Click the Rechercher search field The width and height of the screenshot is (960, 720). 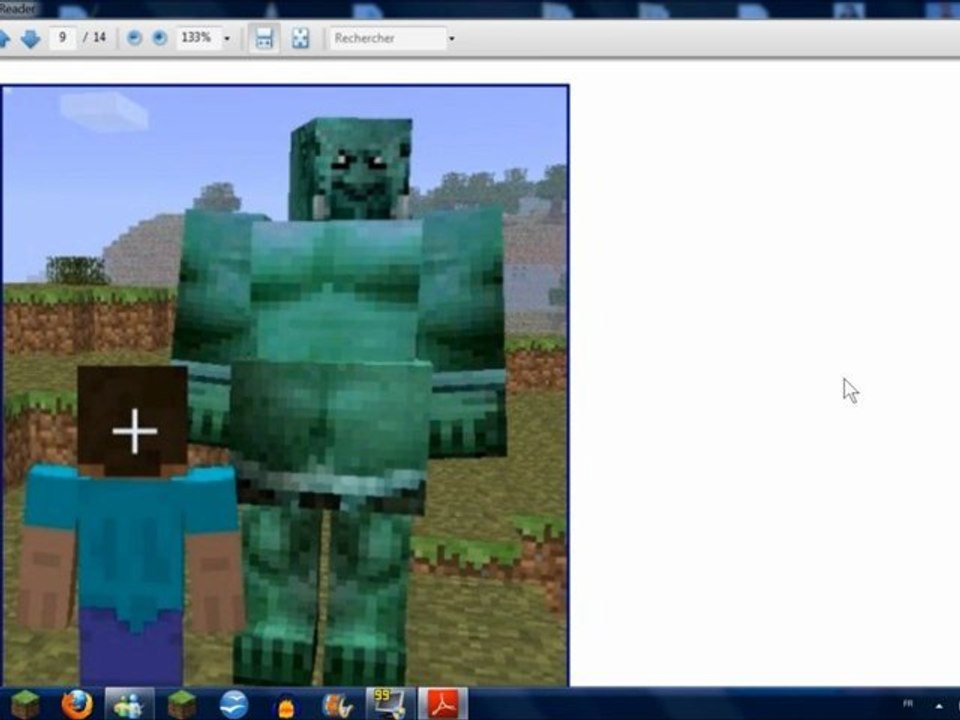tap(388, 38)
